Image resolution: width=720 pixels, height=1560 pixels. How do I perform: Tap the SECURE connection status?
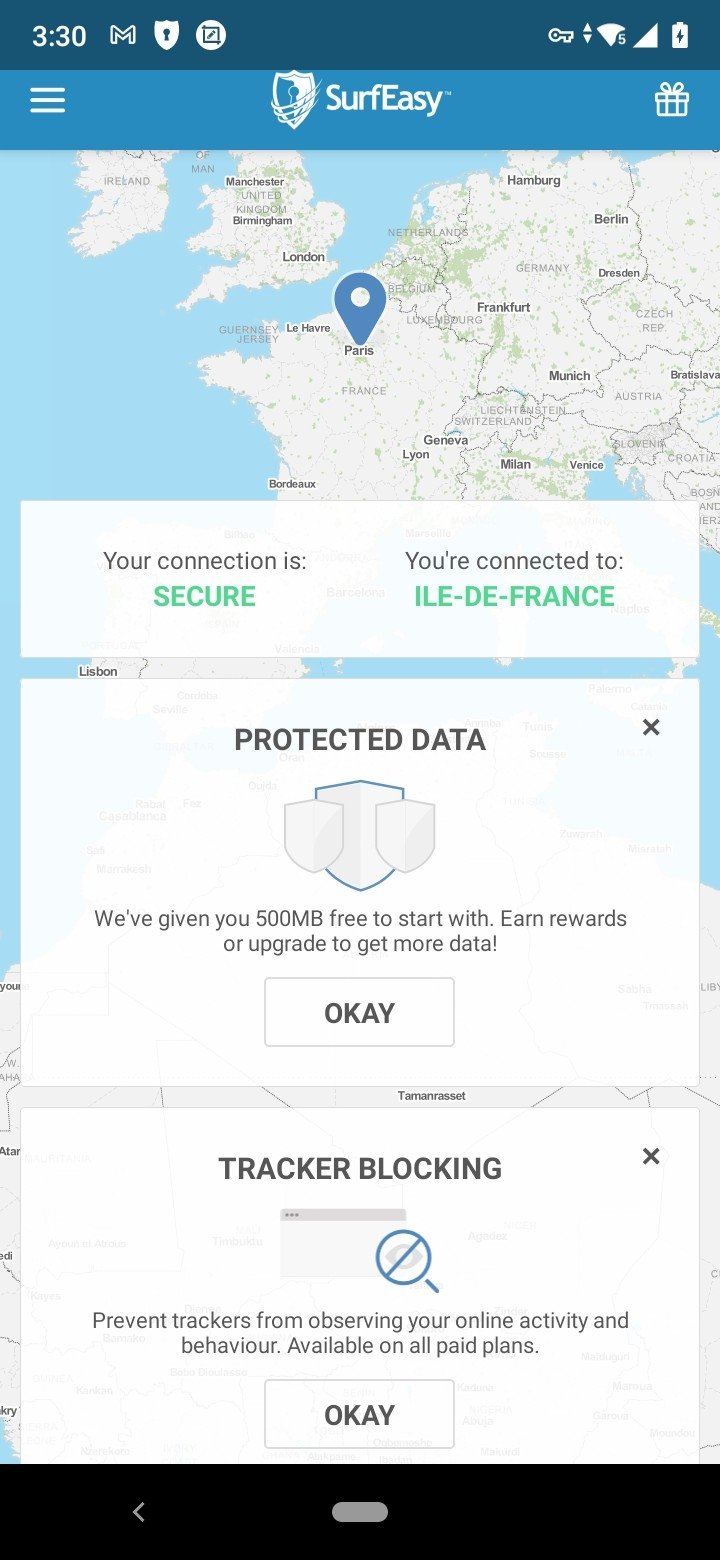[x=204, y=596]
